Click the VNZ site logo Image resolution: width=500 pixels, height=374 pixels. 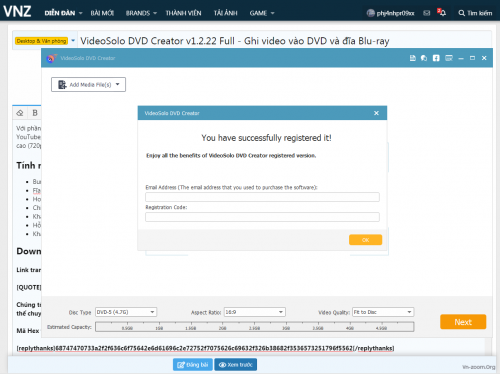pyautogui.click(x=17, y=12)
